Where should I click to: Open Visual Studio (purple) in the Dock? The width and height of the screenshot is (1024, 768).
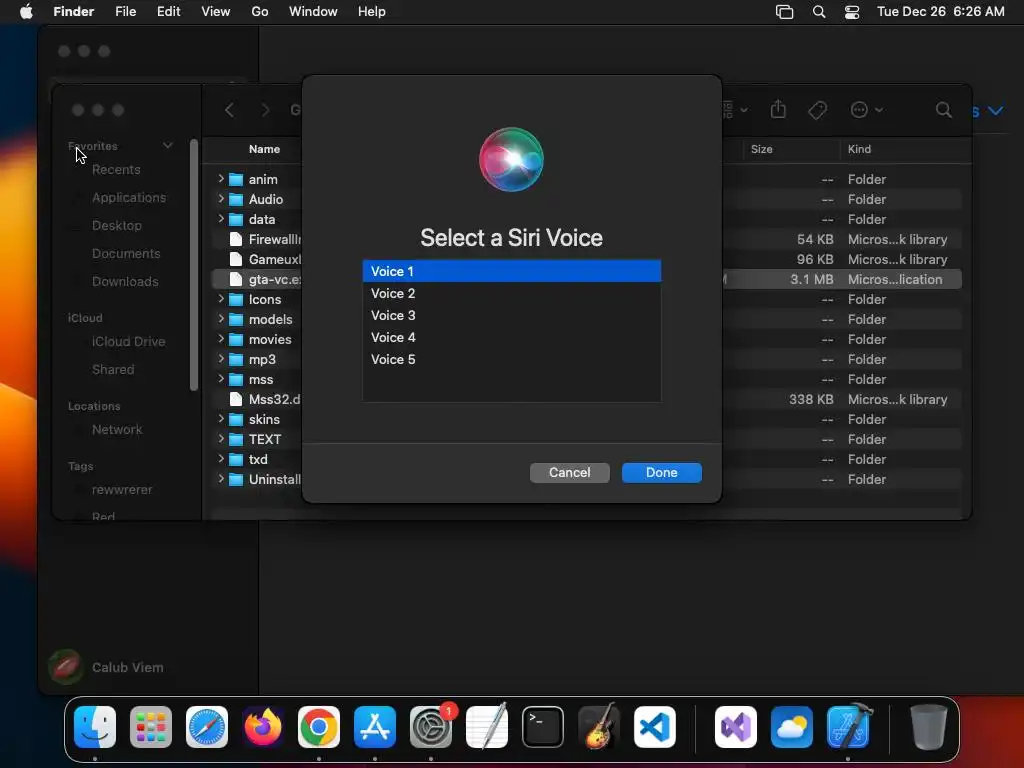click(736, 727)
